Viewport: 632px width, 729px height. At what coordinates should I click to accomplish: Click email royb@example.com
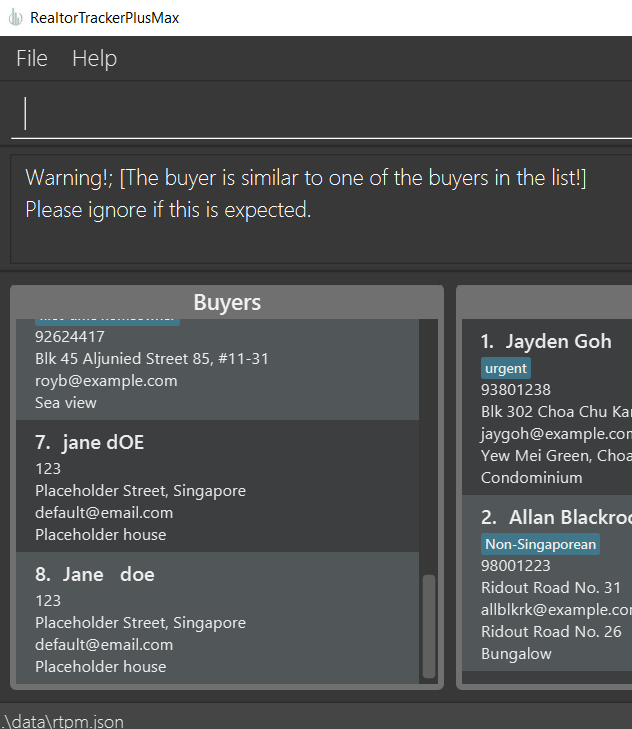[x=106, y=381]
